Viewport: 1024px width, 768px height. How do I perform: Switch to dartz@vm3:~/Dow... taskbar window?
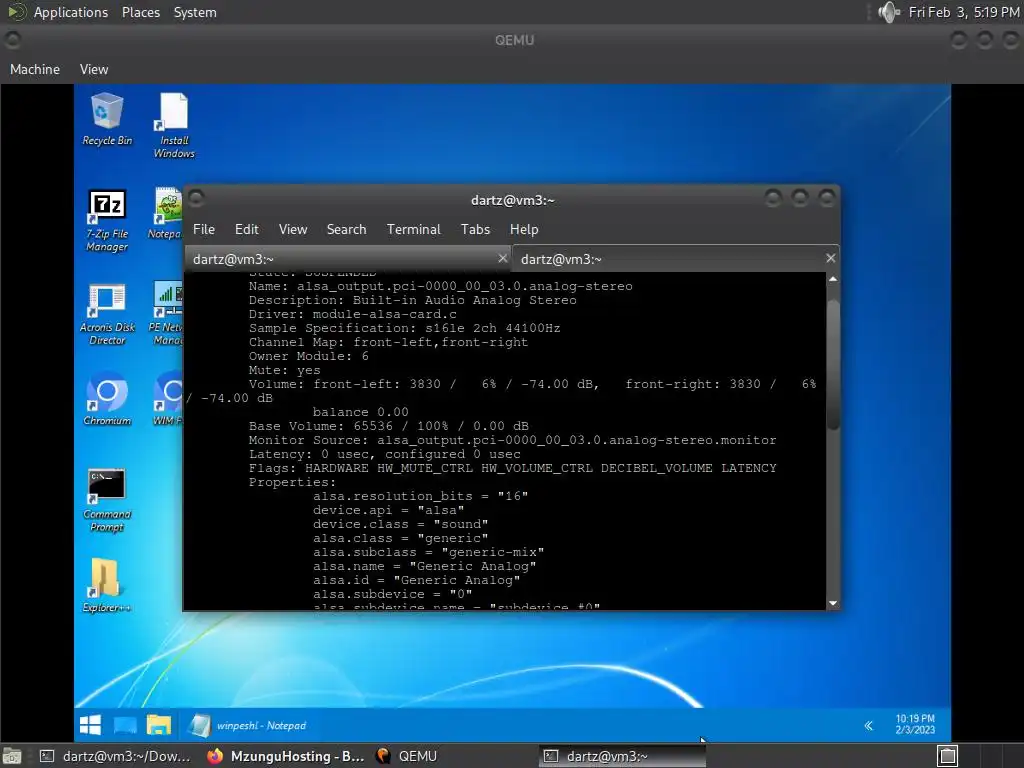point(115,756)
